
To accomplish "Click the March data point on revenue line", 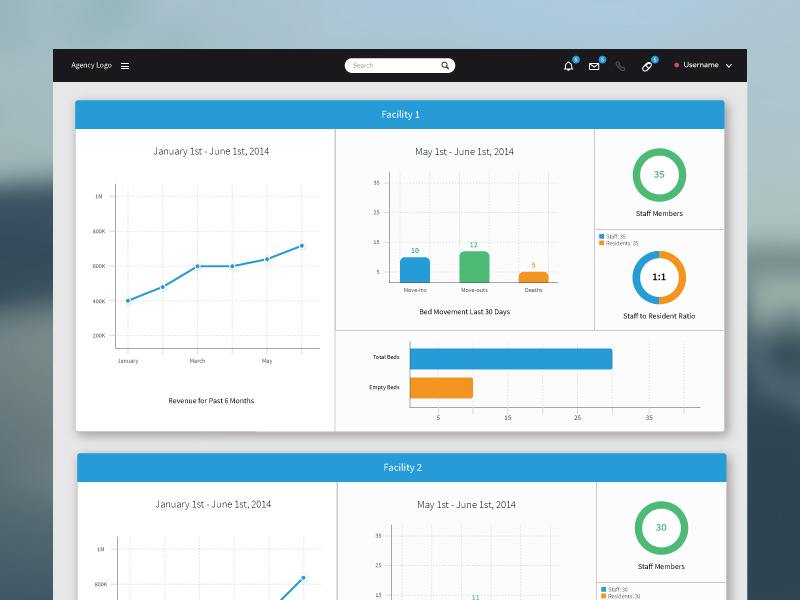I will (197, 266).
